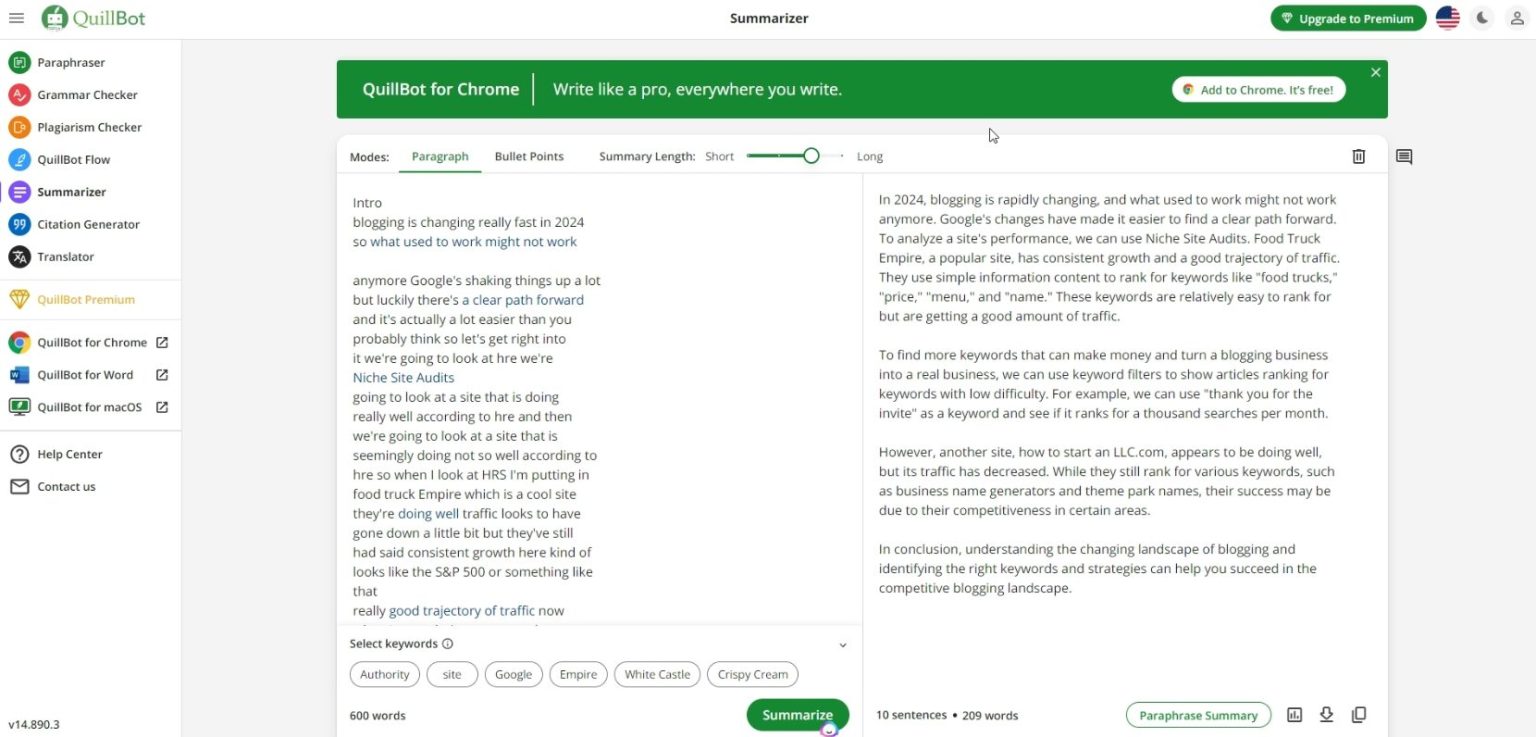Click the Summary Length slider handle
Screen dimensions: 1536x737
click(811, 156)
